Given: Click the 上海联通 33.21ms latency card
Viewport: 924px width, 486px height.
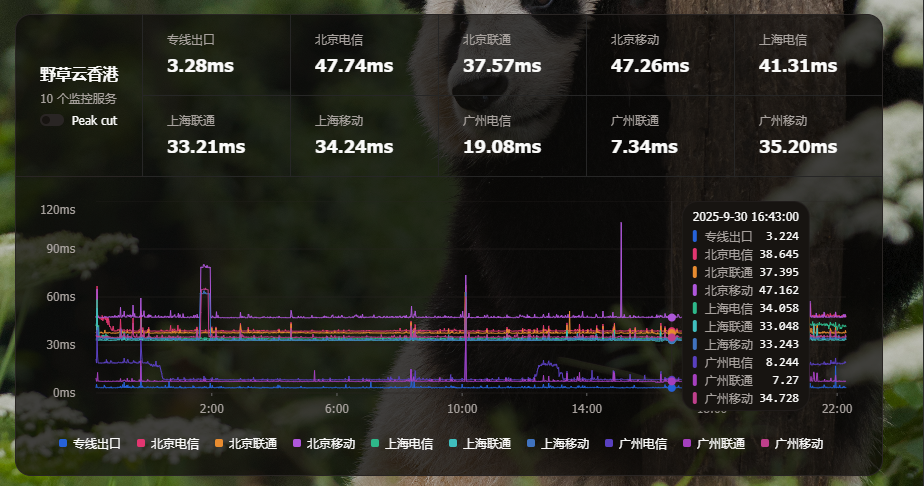Looking at the screenshot, I should click(x=216, y=135).
